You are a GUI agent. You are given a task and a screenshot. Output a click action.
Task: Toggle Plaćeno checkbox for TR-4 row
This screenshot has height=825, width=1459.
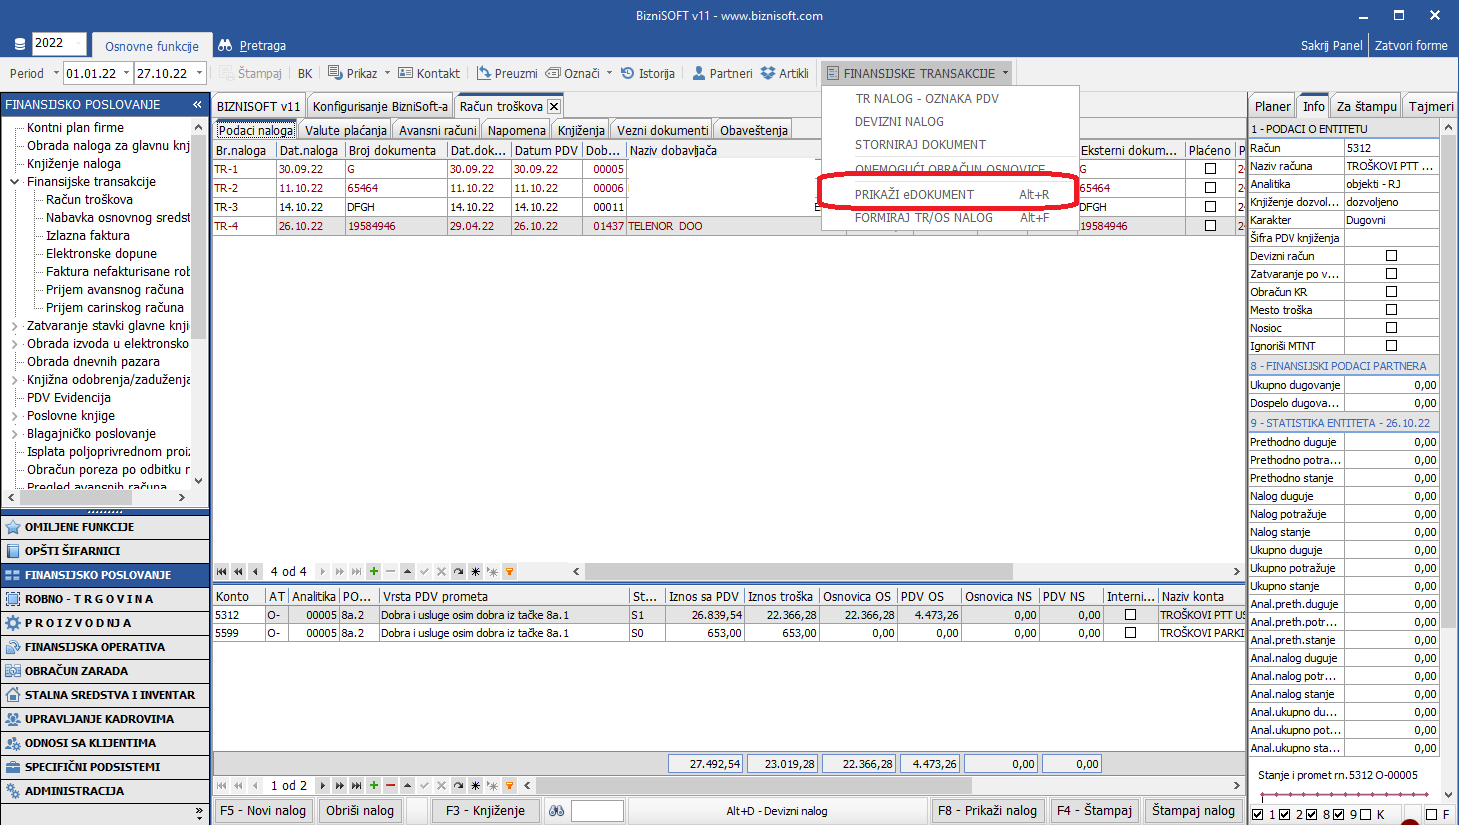click(1210, 226)
